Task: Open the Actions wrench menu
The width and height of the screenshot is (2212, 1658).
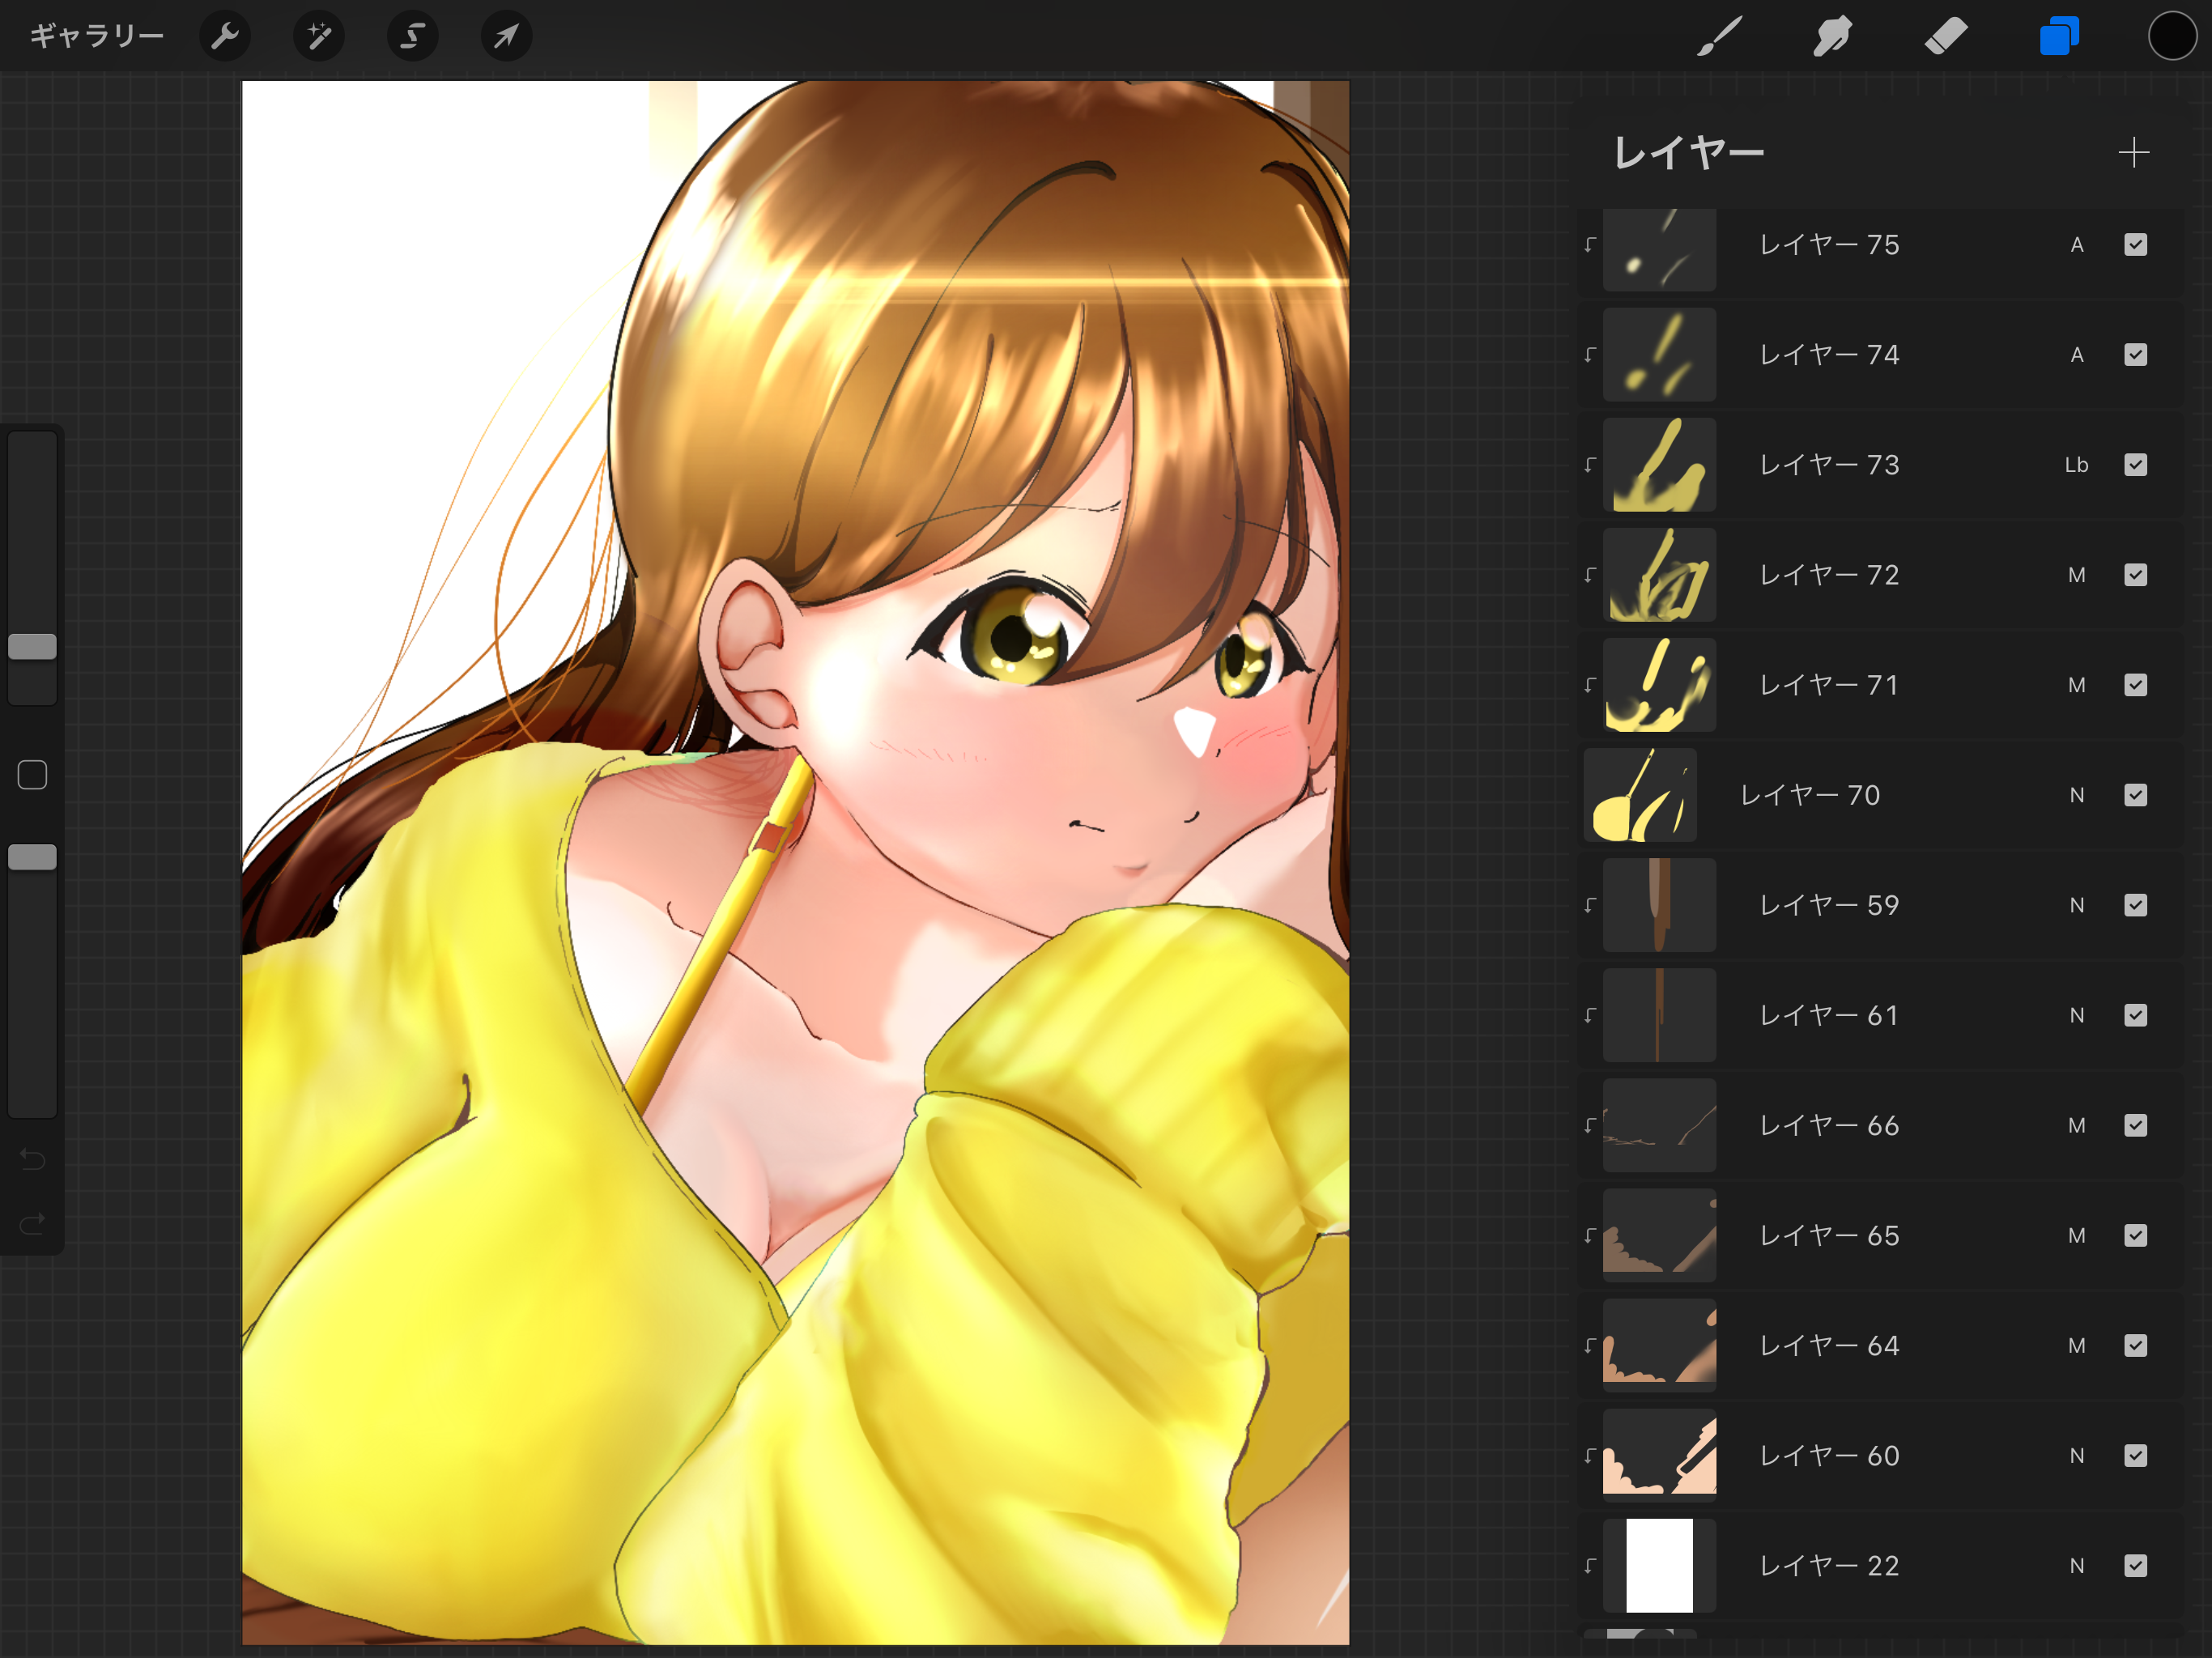Action: 225,37
